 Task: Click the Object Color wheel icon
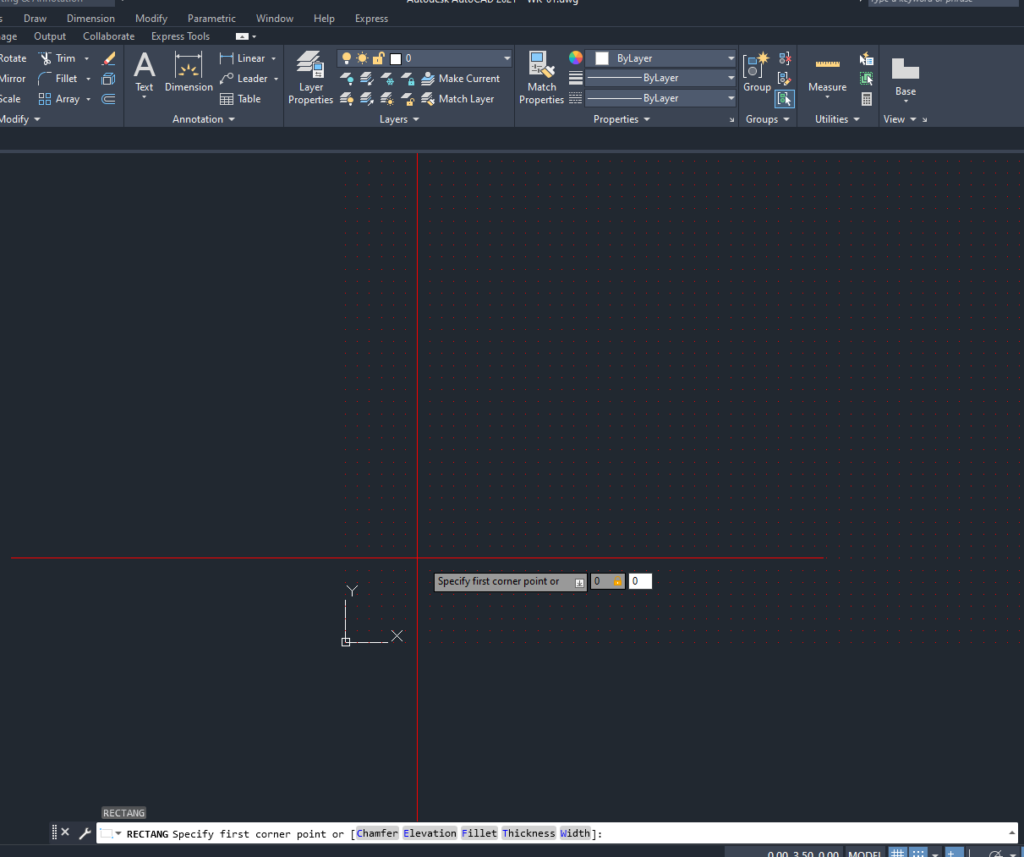575,57
